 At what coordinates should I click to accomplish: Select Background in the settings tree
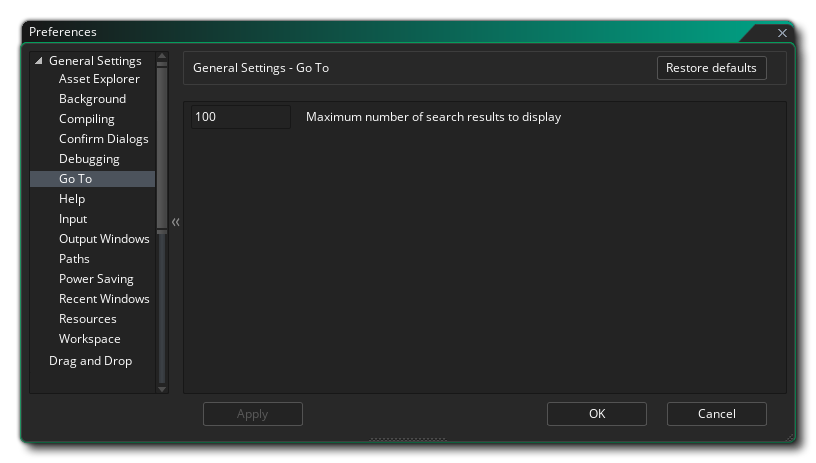click(x=92, y=99)
